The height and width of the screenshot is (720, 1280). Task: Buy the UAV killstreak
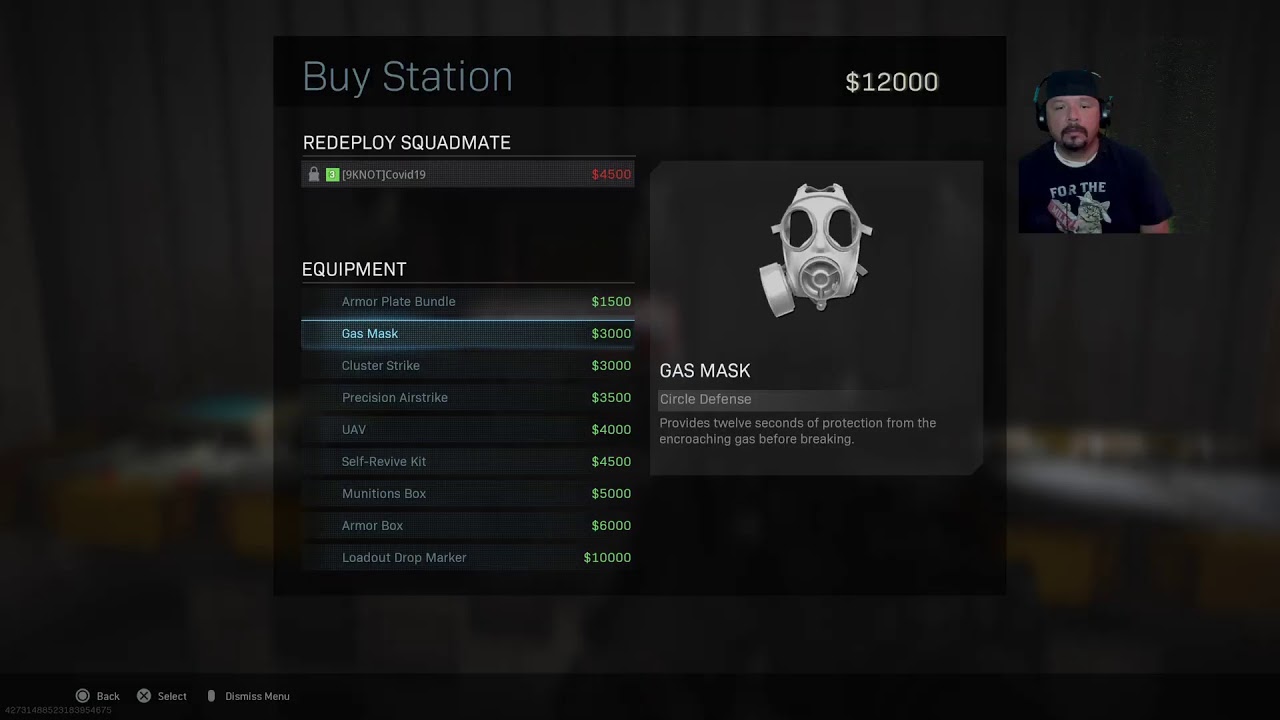point(468,429)
